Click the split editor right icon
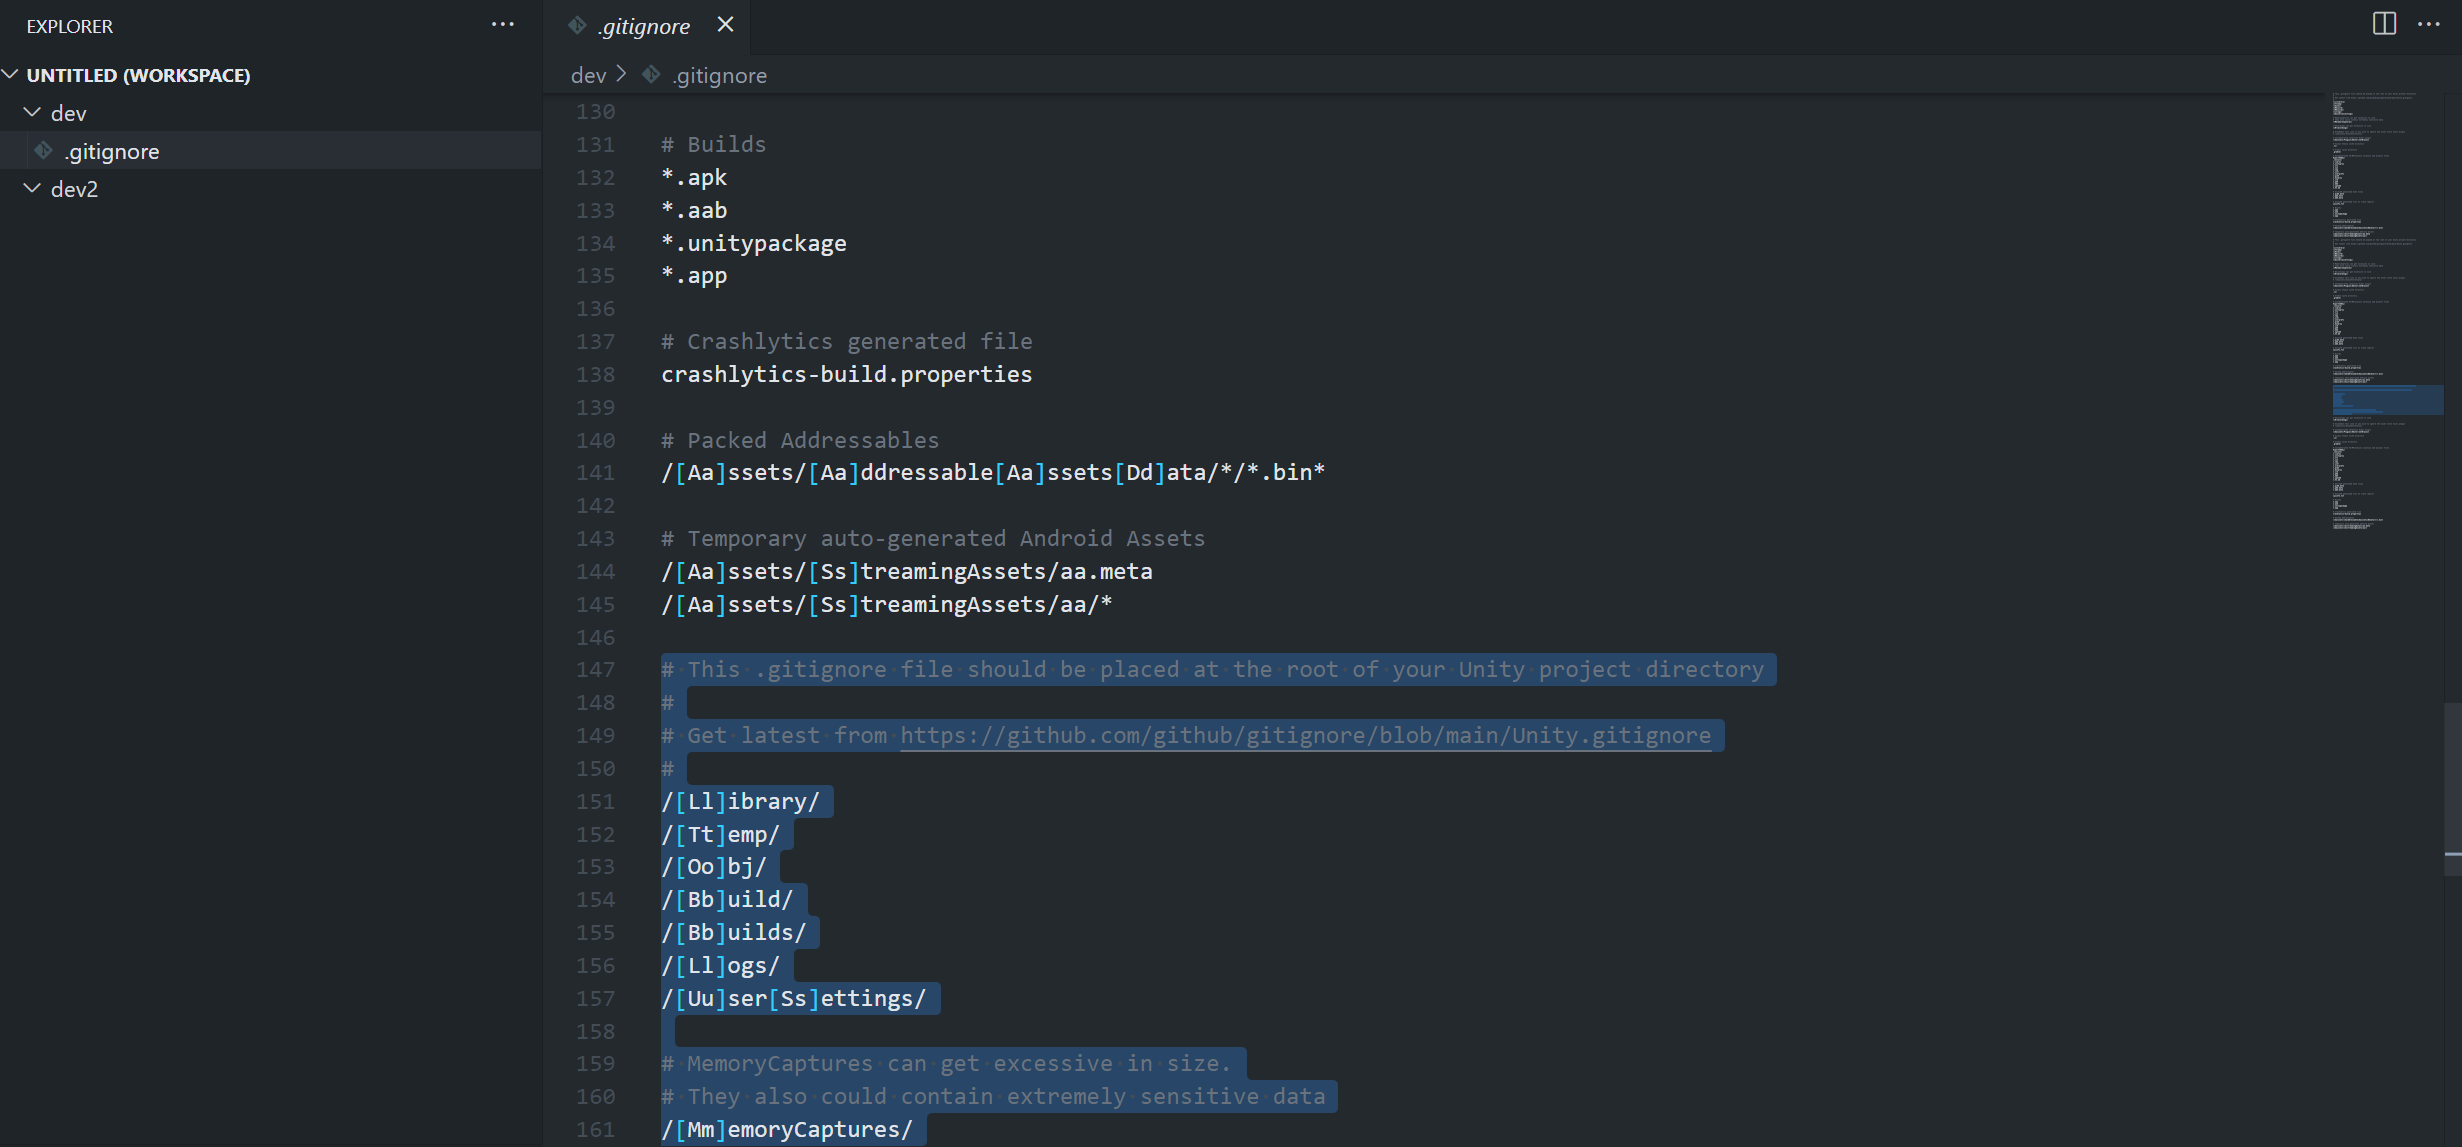Screen dimensions: 2462x1147 coord(2384,24)
